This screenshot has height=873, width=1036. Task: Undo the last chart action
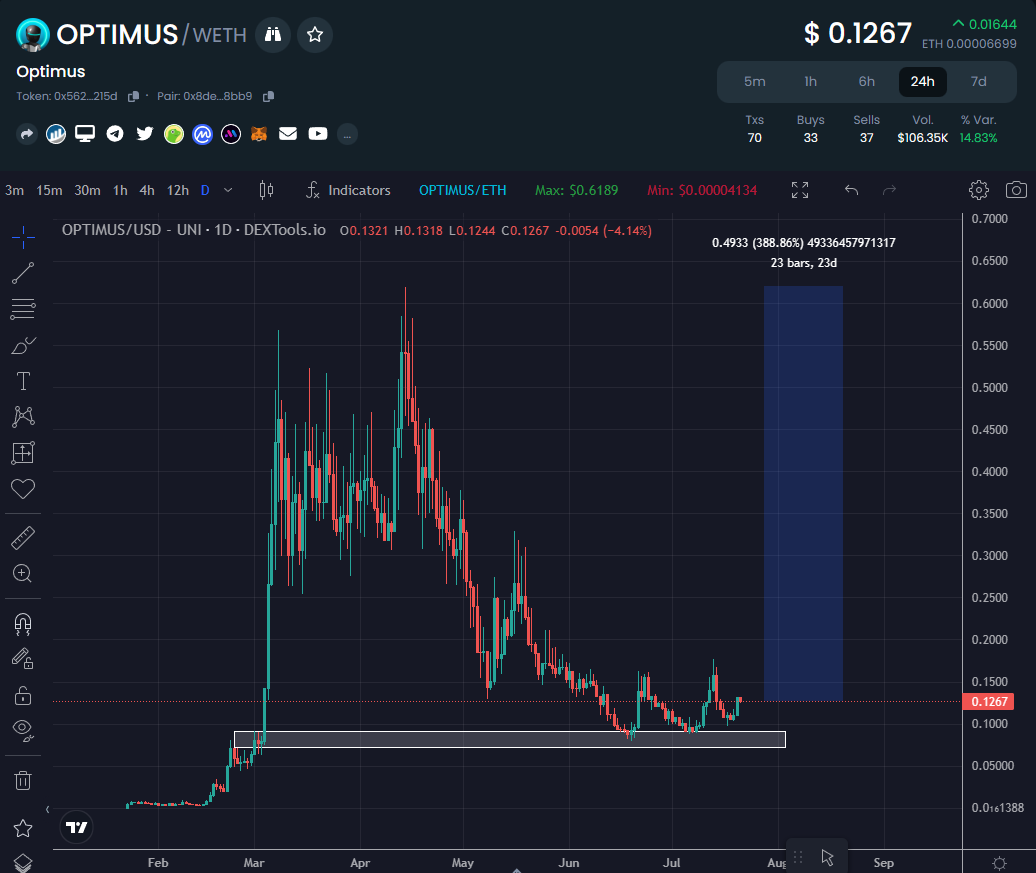click(x=852, y=190)
